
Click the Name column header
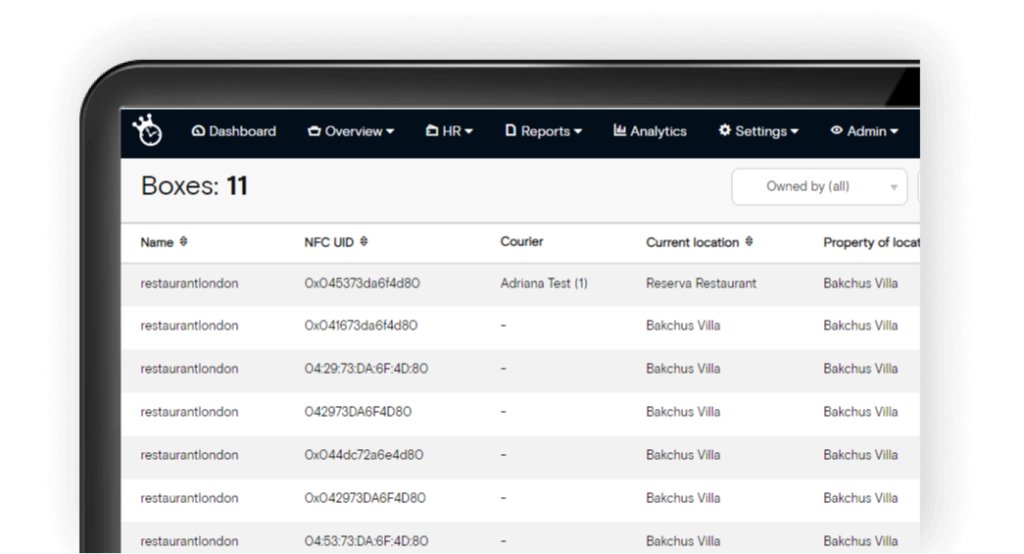[x=157, y=242]
